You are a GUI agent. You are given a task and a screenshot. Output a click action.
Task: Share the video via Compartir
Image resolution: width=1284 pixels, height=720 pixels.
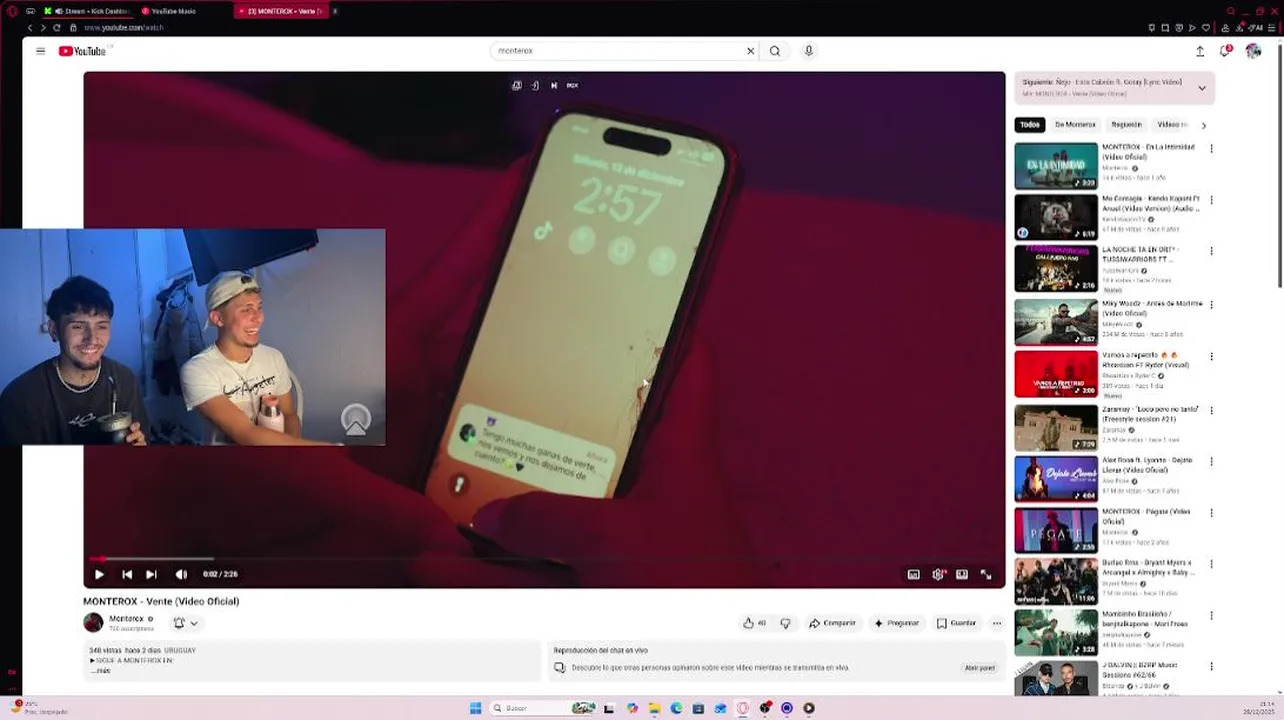tap(832, 623)
